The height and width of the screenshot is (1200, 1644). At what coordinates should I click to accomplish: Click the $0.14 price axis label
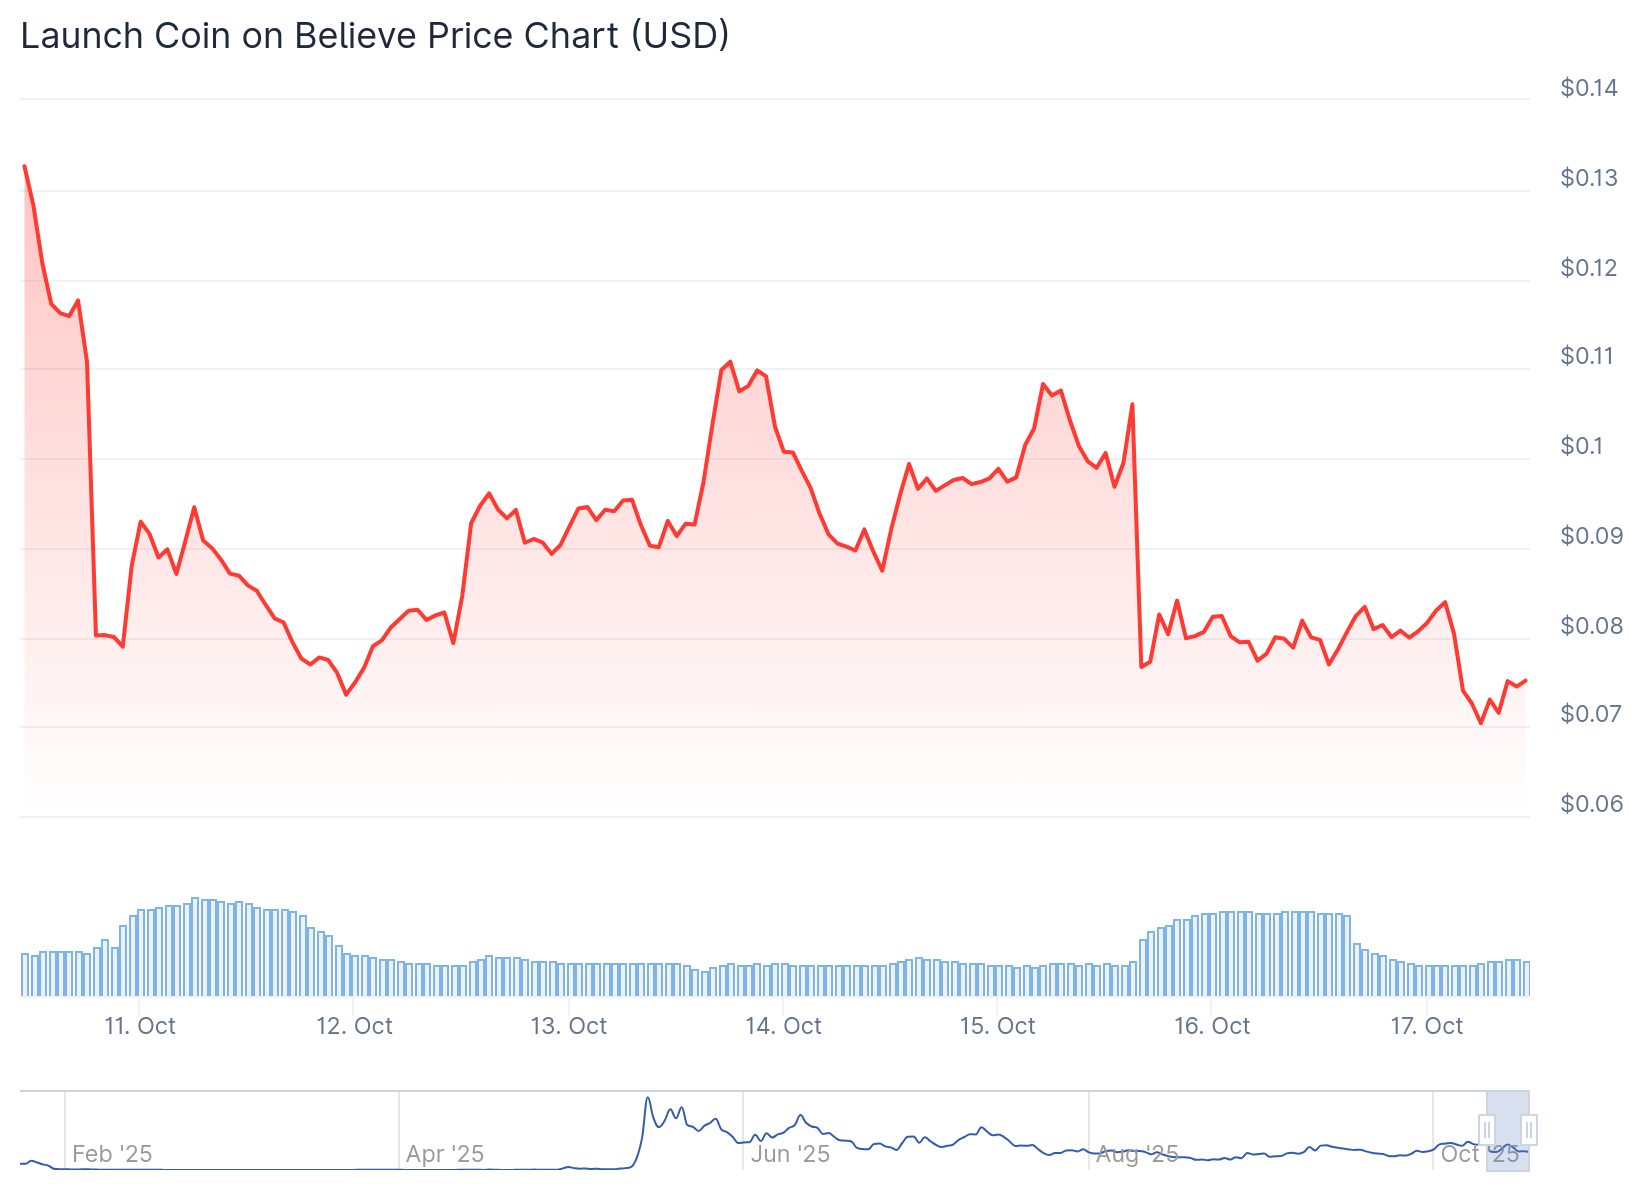1588,88
